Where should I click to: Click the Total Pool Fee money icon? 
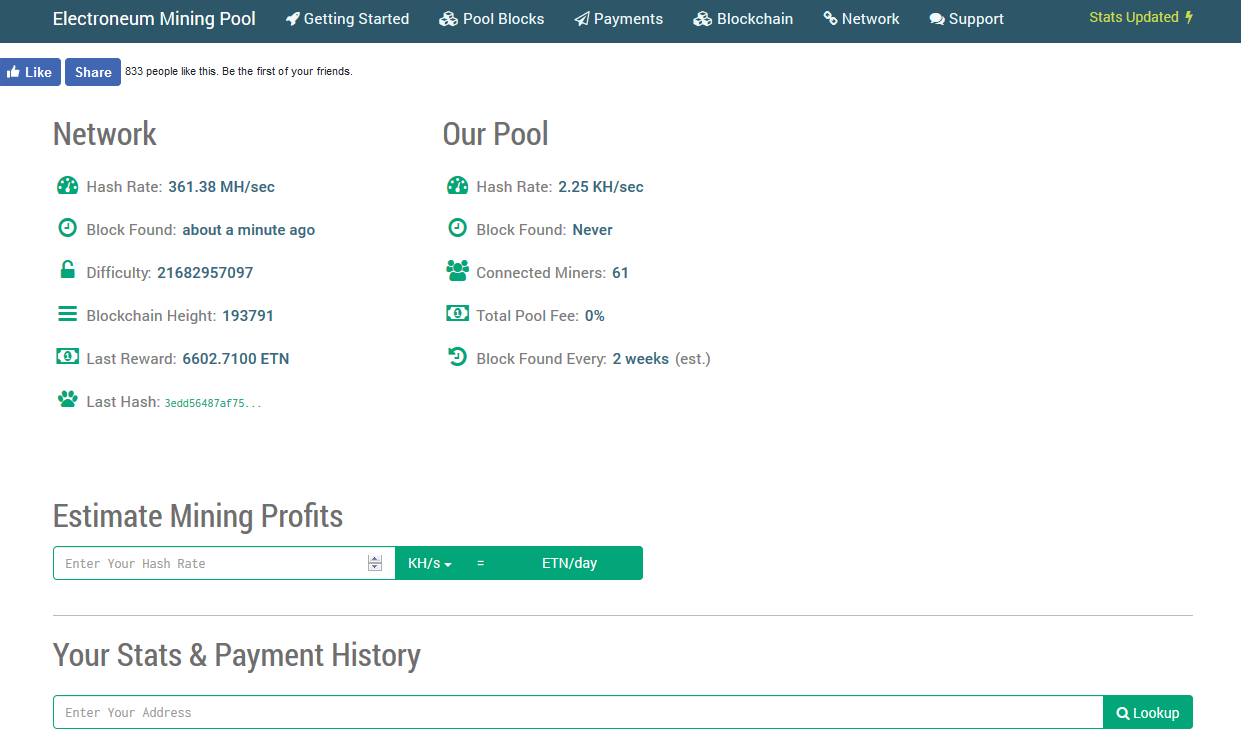tap(457, 313)
